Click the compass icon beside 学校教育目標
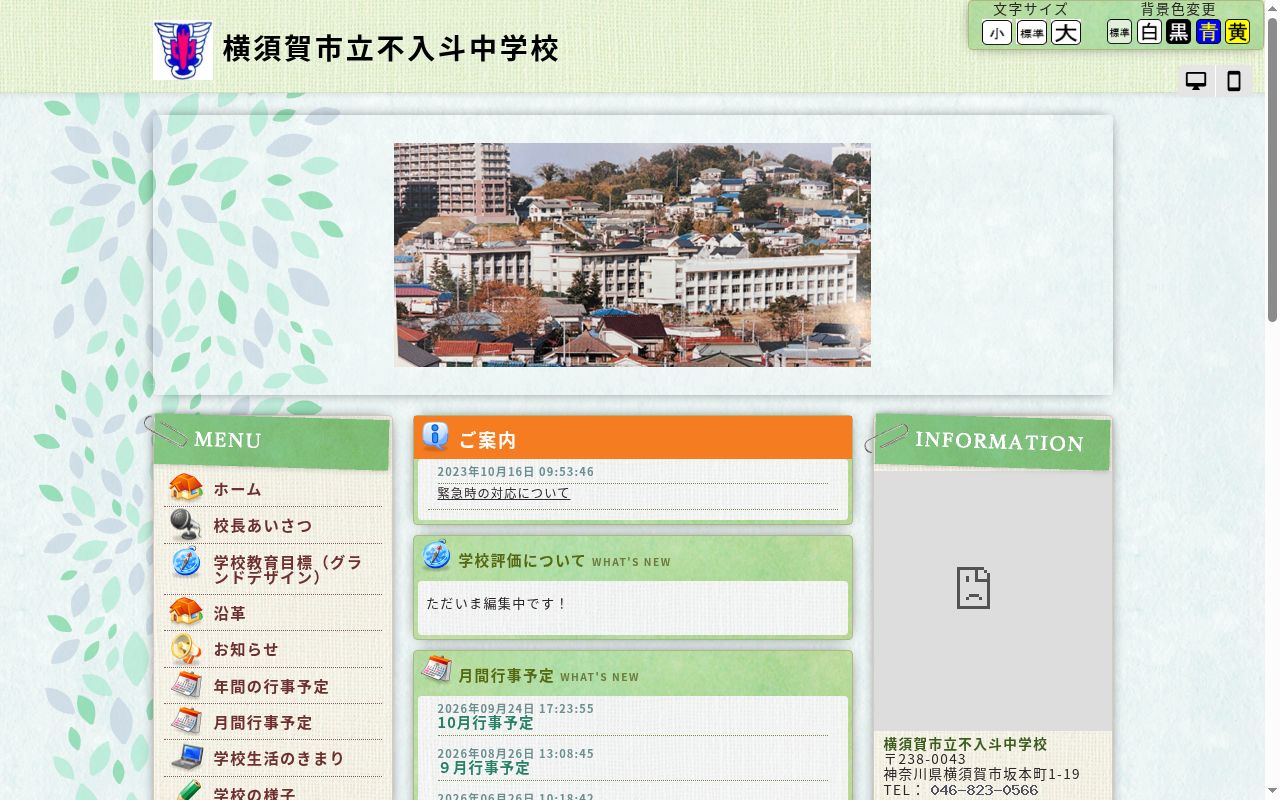 pos(186,562)
